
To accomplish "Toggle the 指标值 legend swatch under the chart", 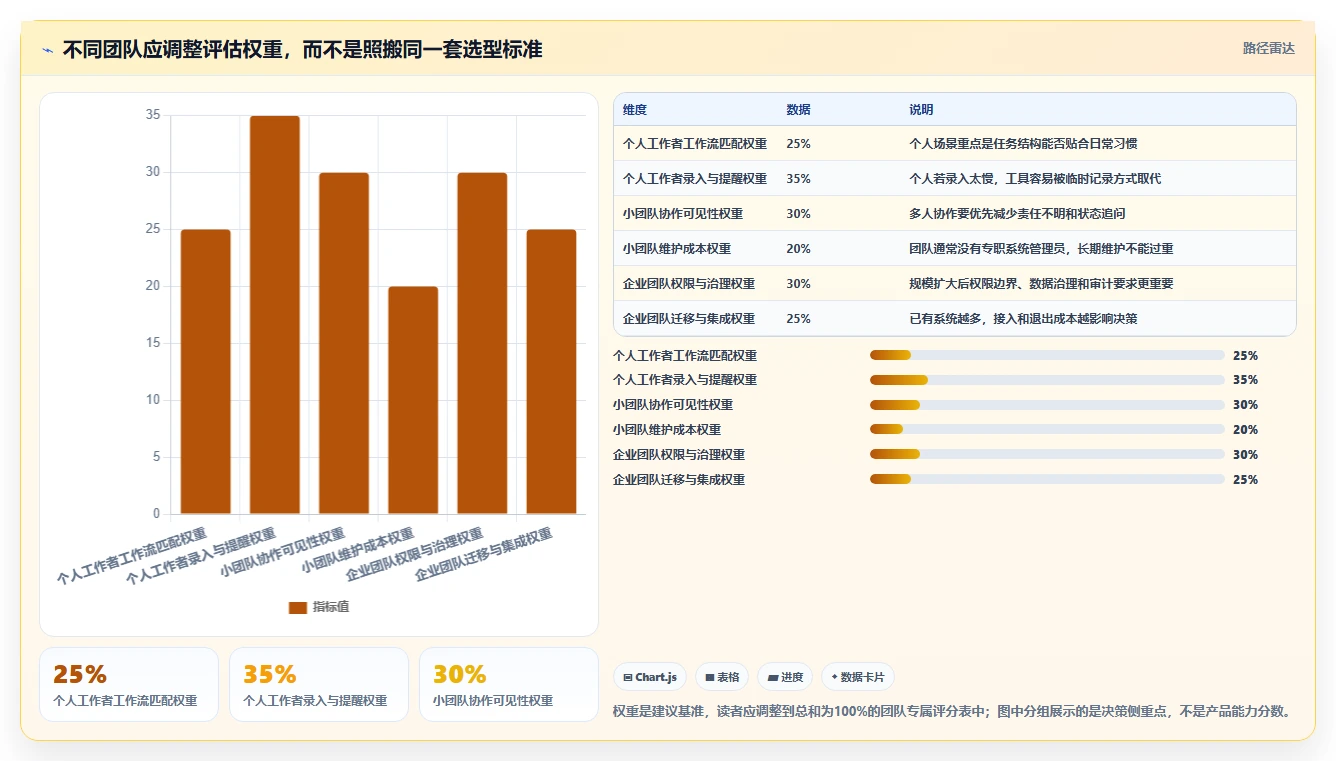I will click(297, 607).
